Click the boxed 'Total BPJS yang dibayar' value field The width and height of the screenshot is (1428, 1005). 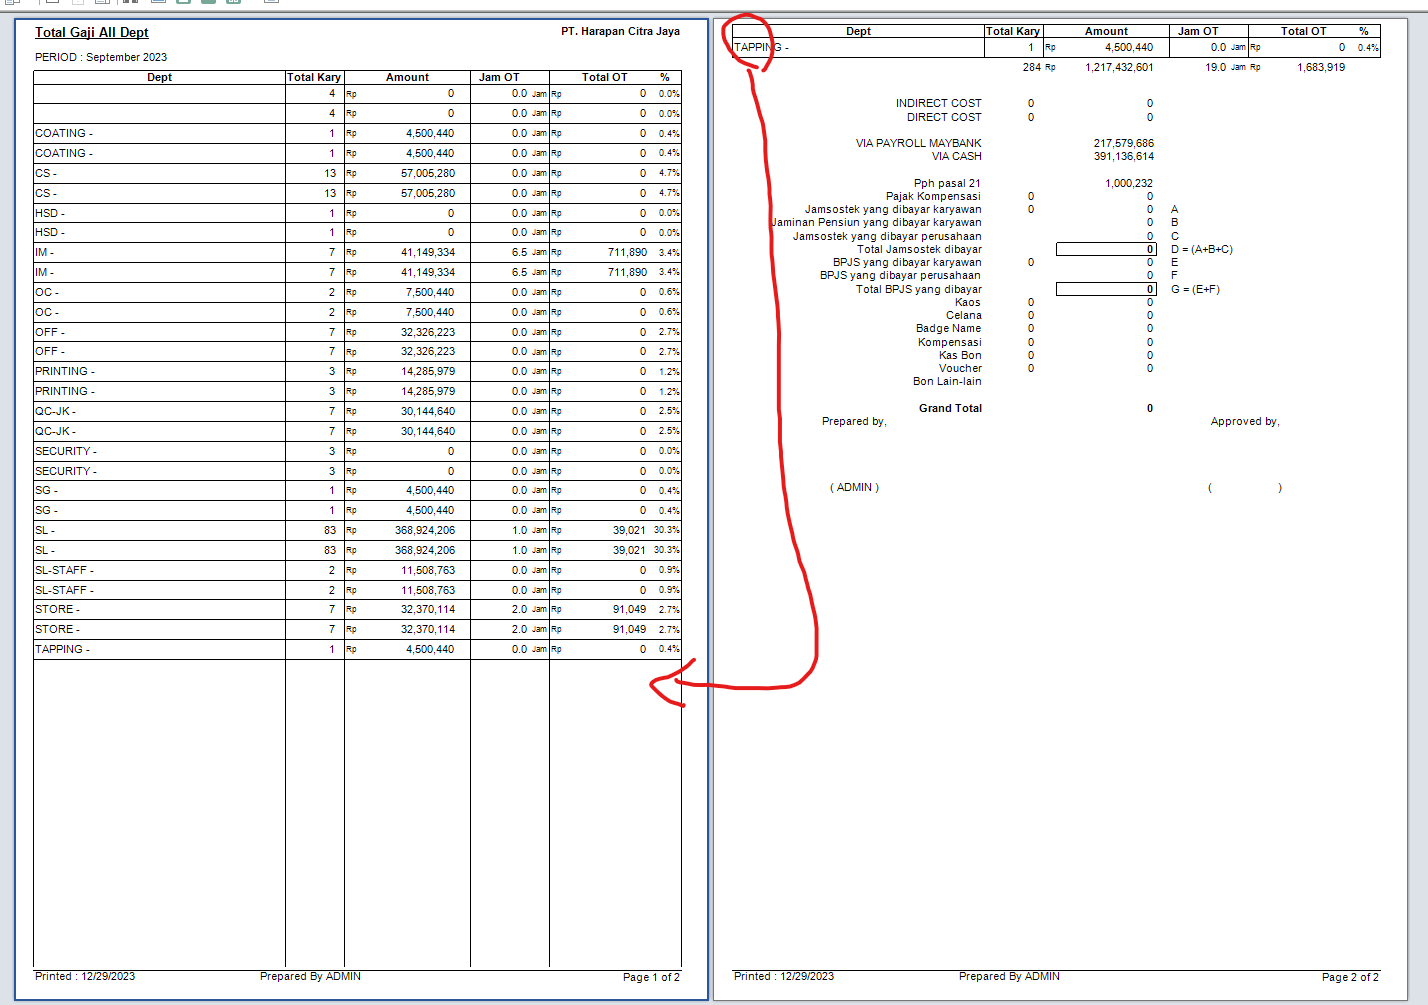click(x=1106, y=290)
